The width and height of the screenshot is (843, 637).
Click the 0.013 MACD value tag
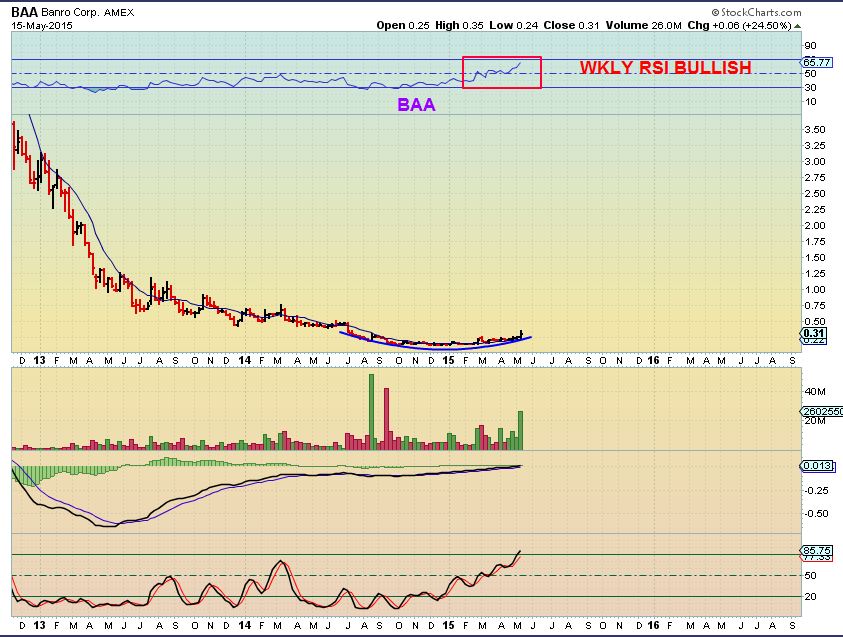818,466
